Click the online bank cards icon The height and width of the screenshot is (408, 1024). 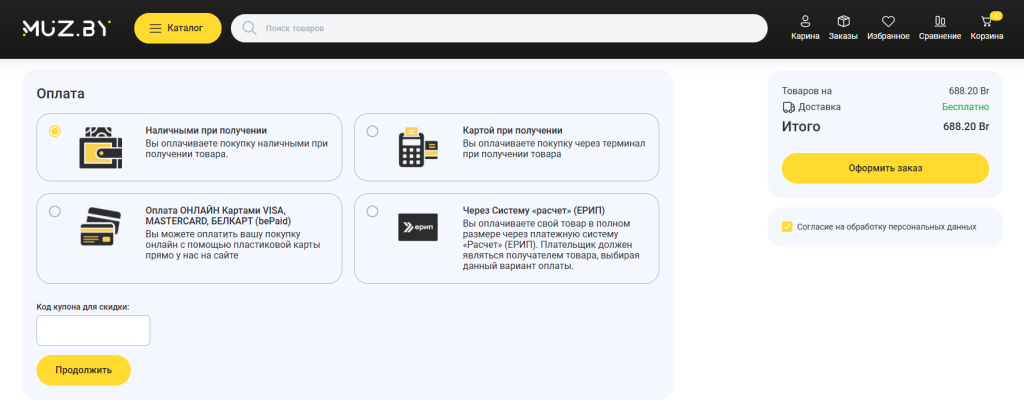click(101, 227)
